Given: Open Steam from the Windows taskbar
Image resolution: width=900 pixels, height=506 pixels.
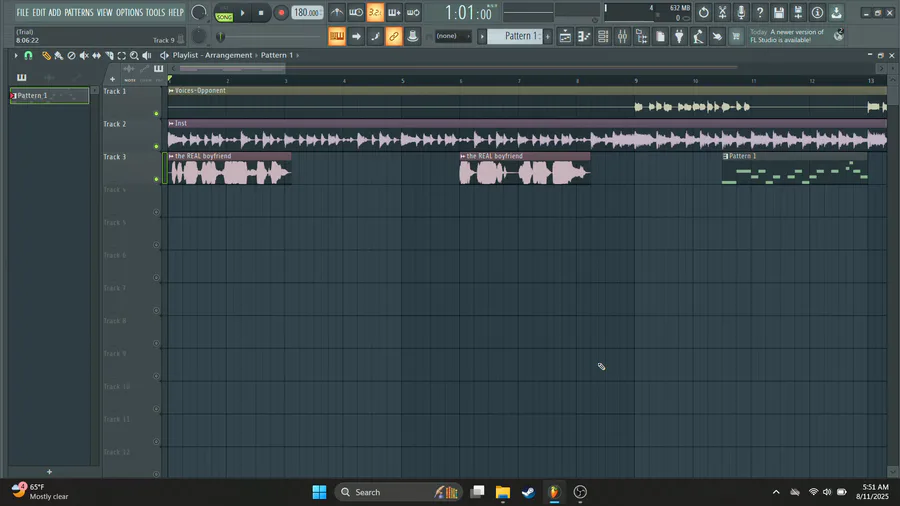Looking at the screenshot, I should 528,492.
